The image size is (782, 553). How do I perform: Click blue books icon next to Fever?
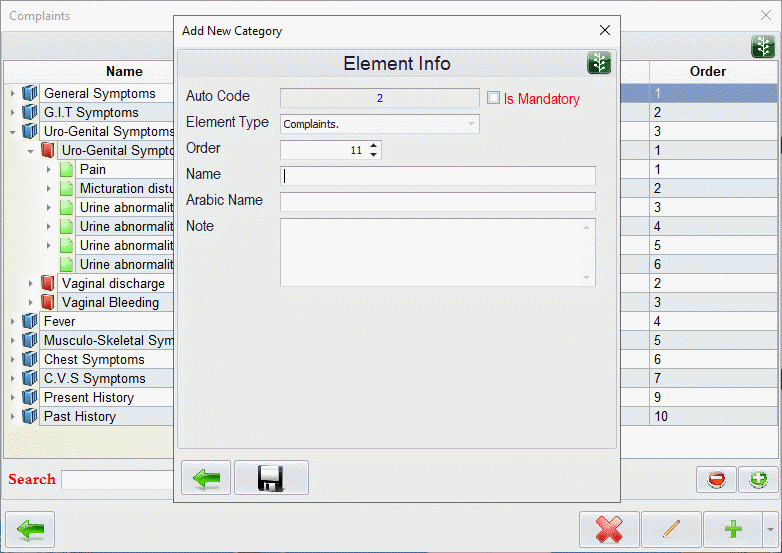30,321
